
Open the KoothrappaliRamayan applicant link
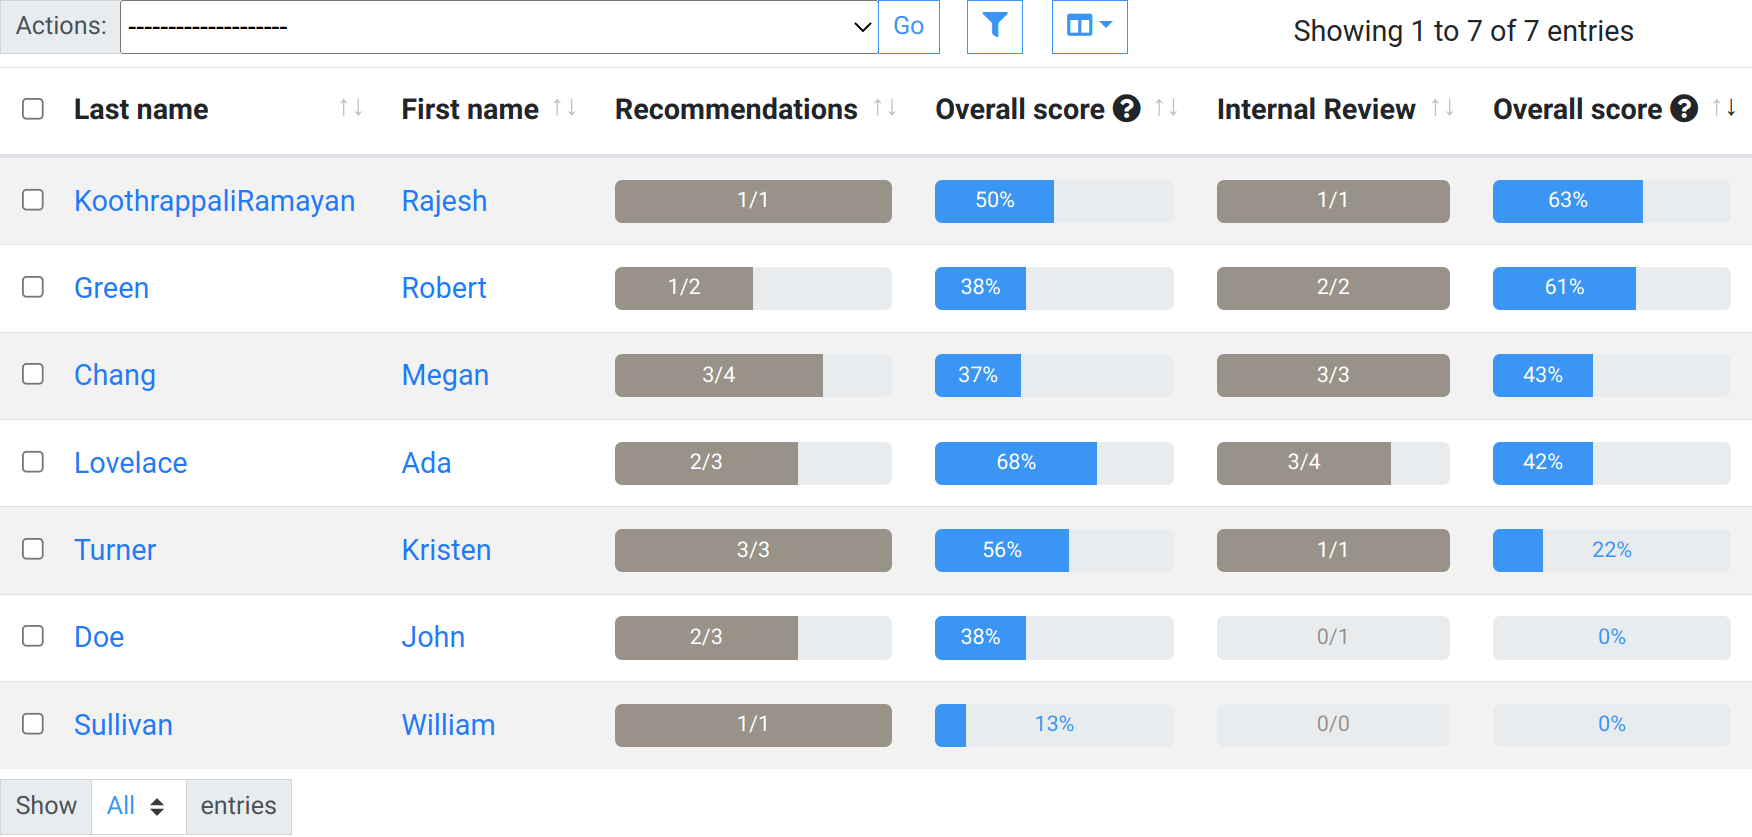[214, 201]
